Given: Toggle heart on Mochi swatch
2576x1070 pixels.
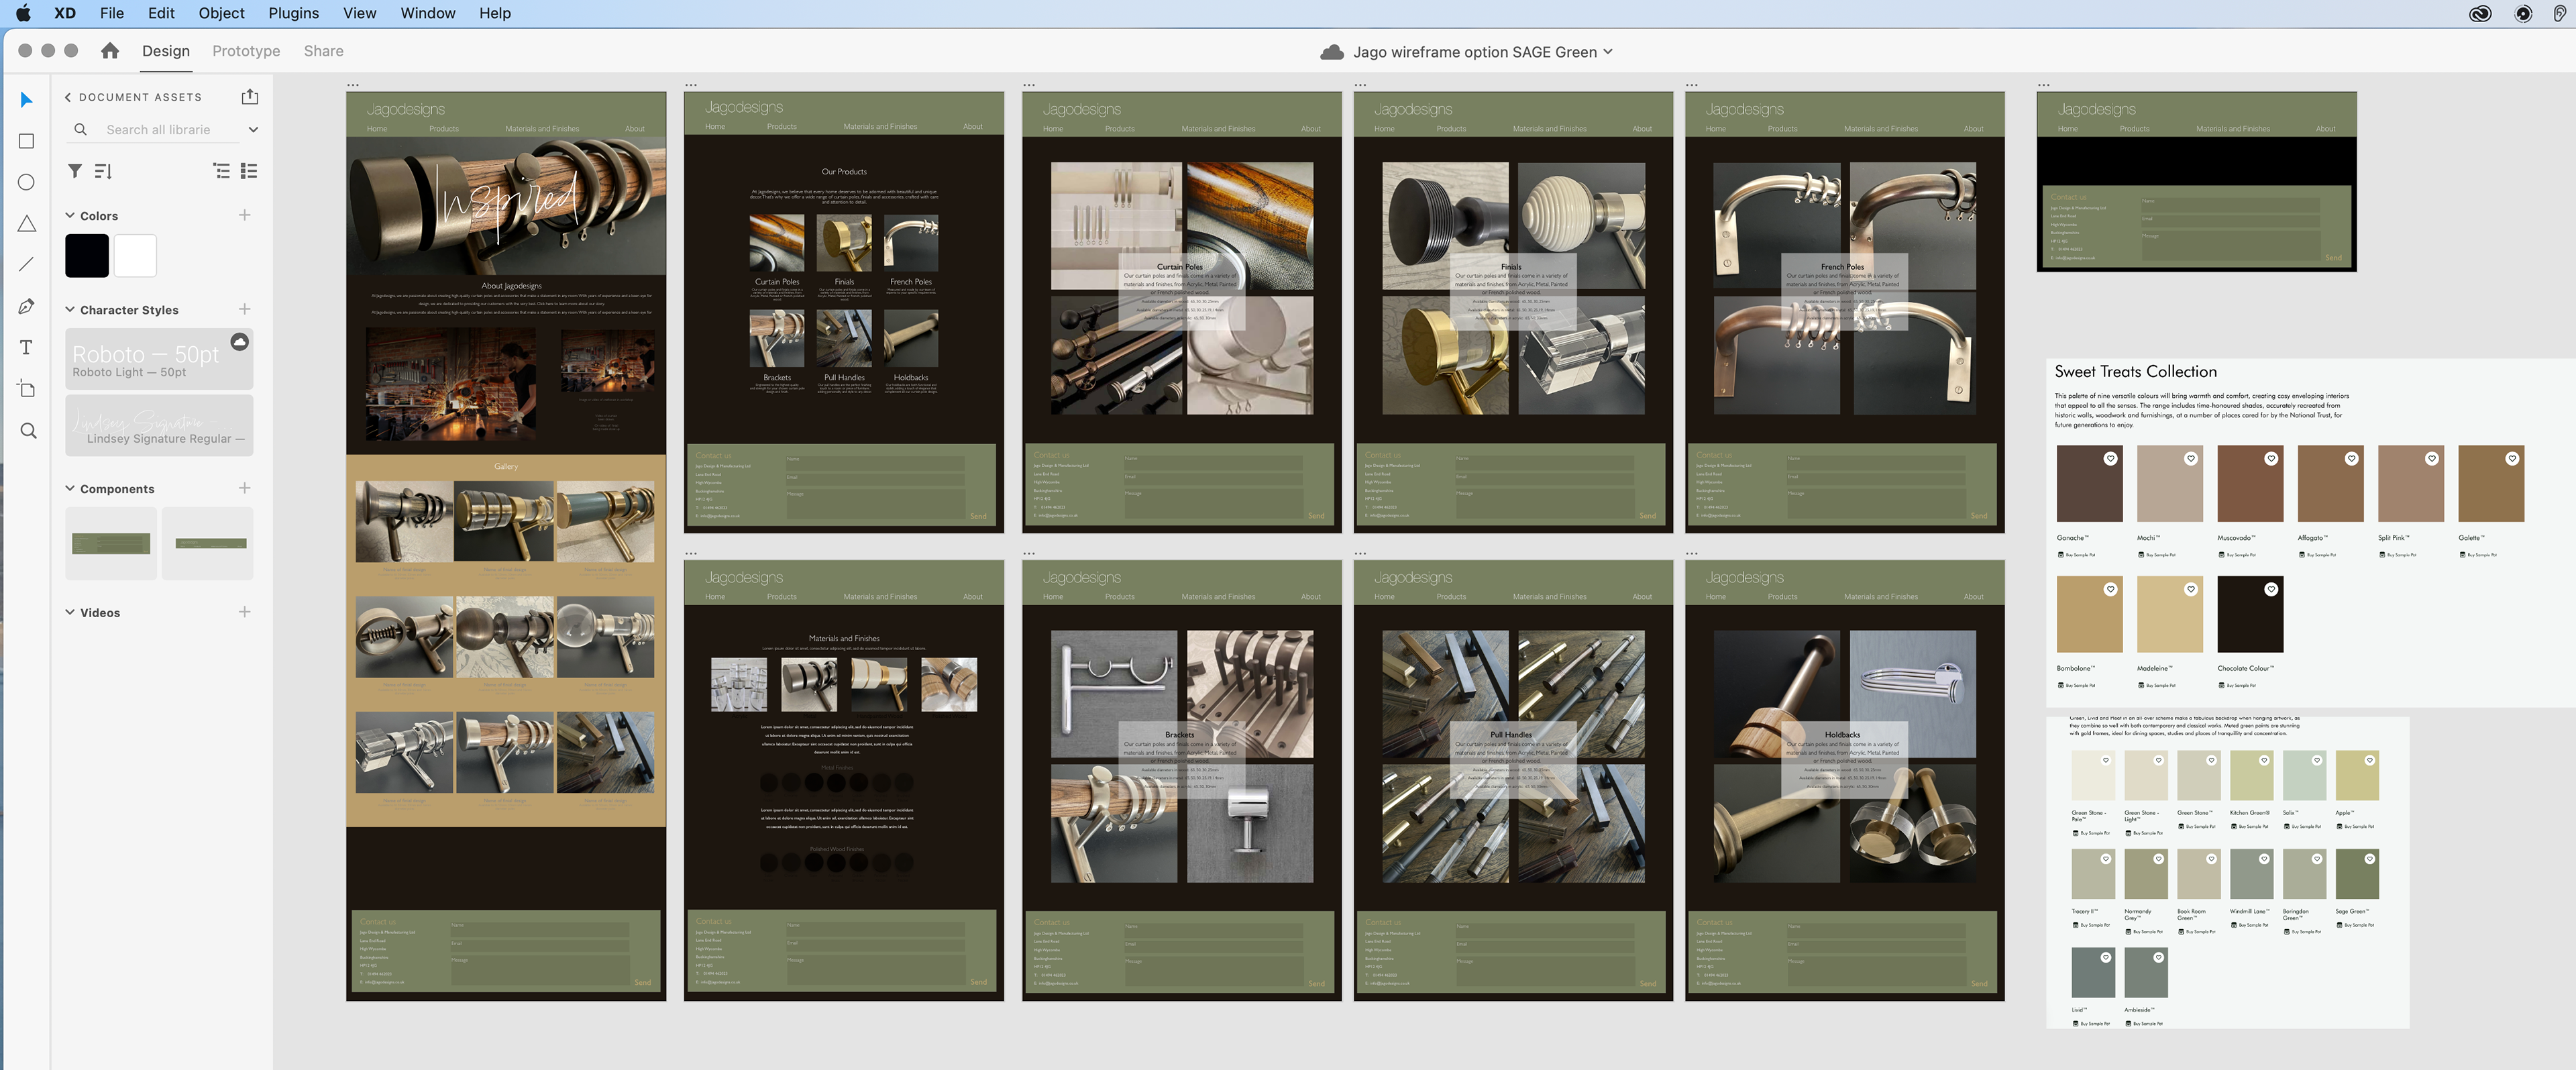Looking at the screenshot, I should [x=2190, y=459].
